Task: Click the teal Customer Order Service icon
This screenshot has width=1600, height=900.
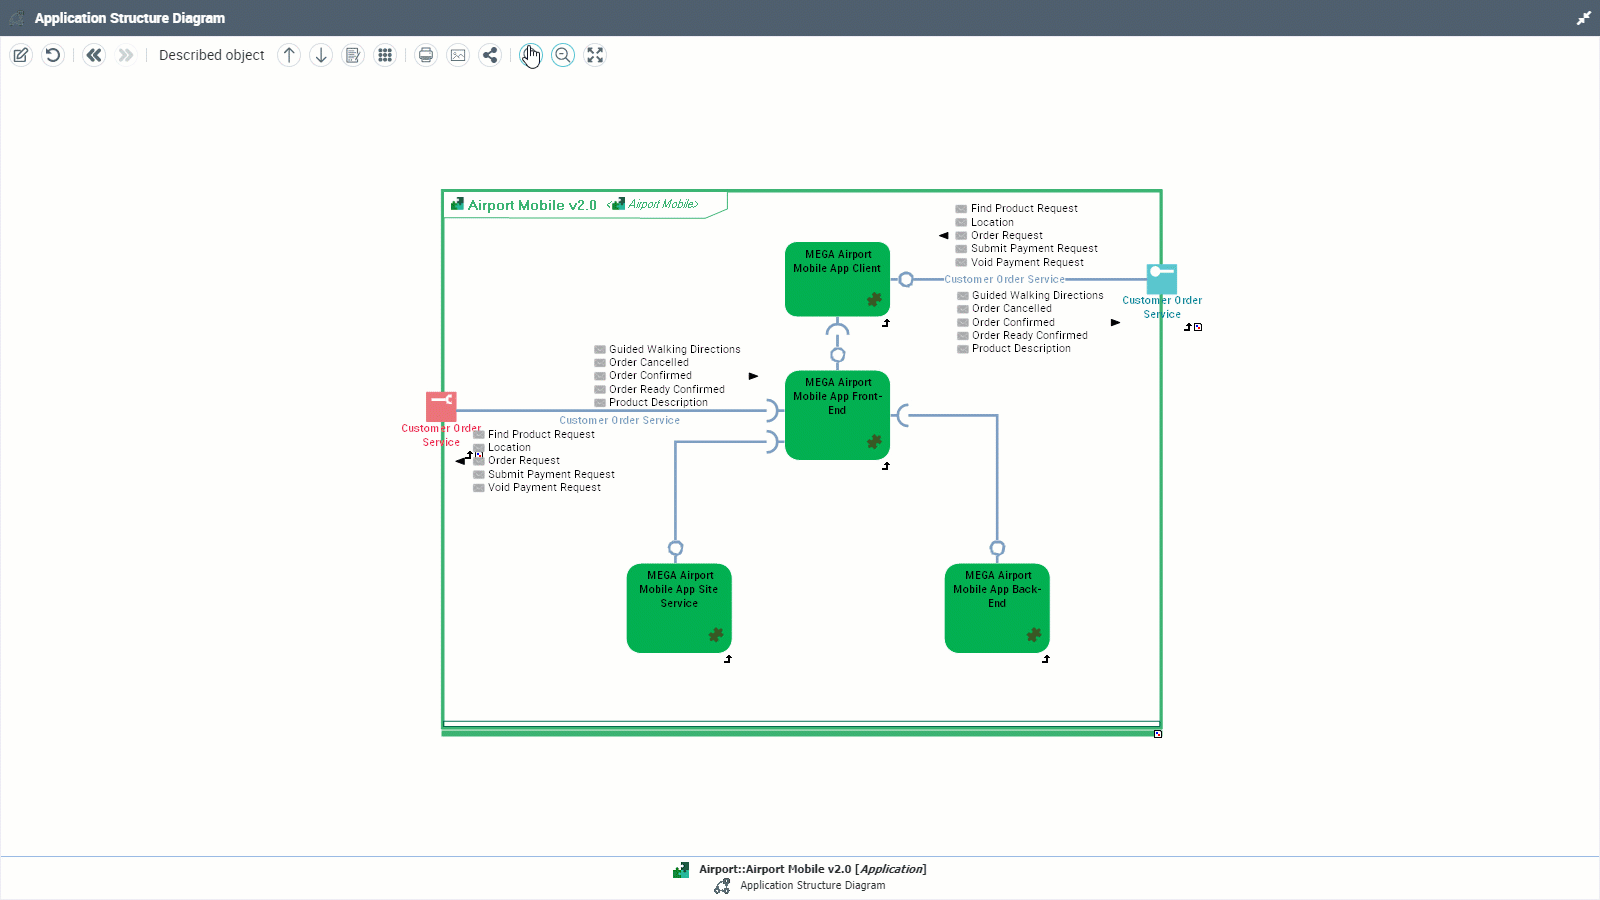Action: click(x=1161, y=278)
